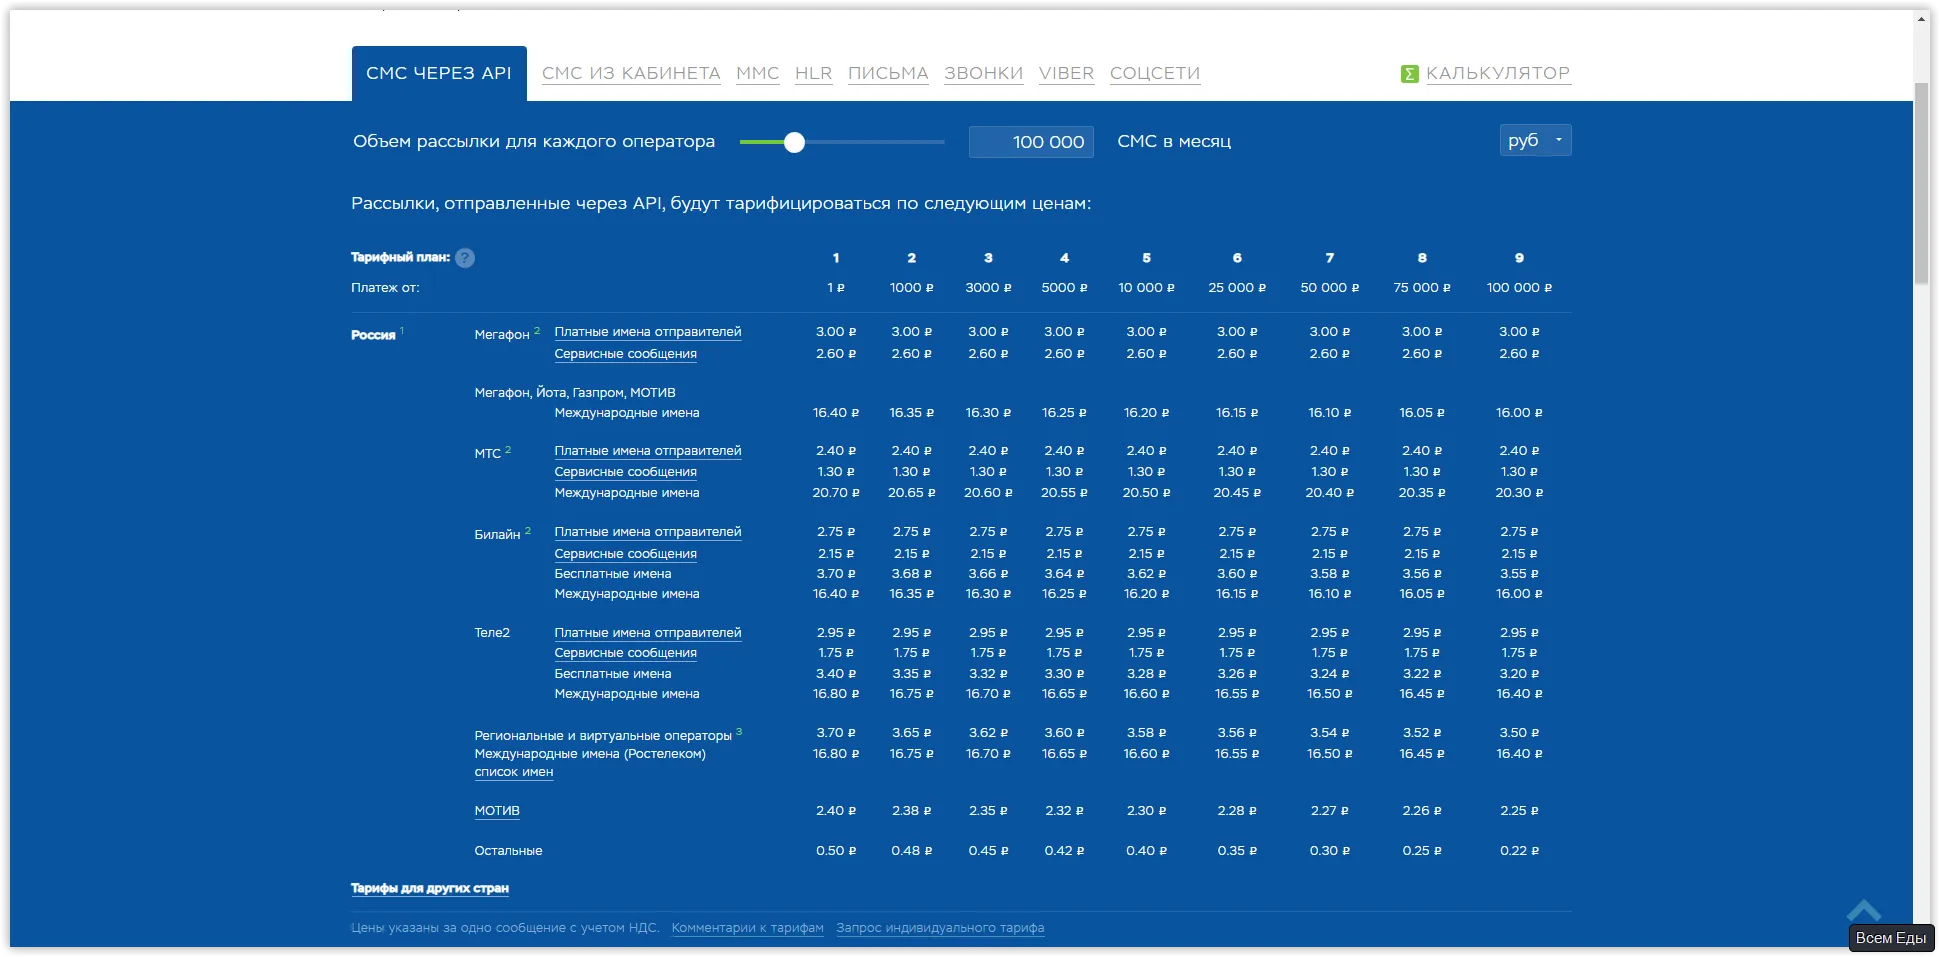Viewport: 1940px width, 957px height.
Task: Open Билайн Сервисные сообщения link
Action: 626,554
